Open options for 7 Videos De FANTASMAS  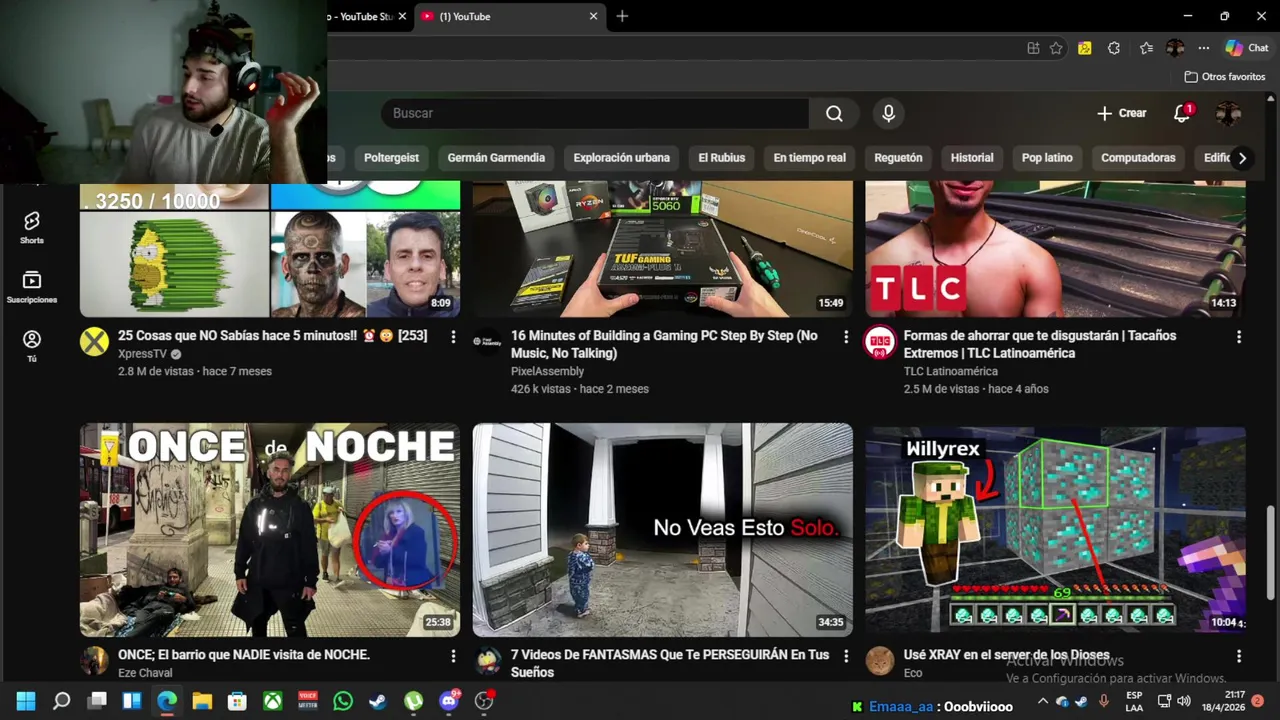(x=846, y=656)
